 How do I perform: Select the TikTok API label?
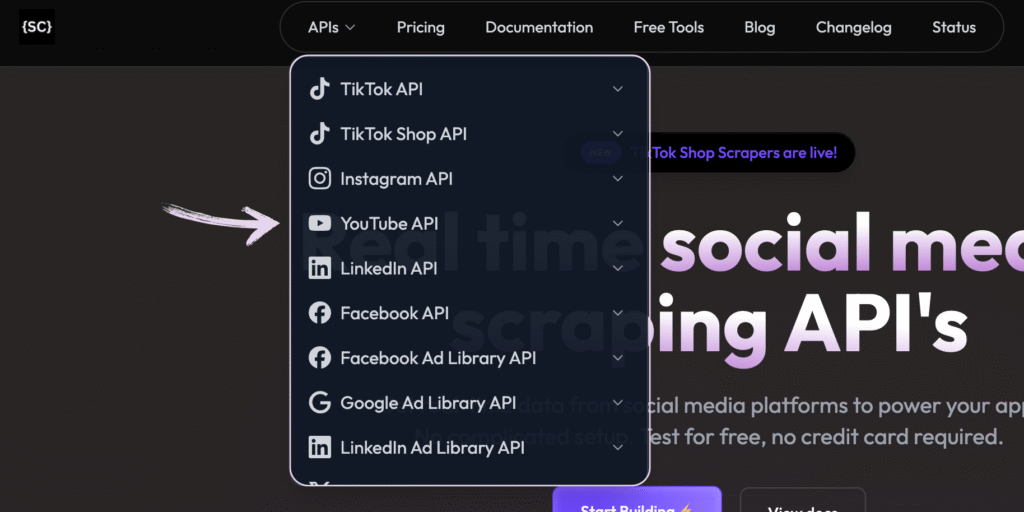coord(381,89)
